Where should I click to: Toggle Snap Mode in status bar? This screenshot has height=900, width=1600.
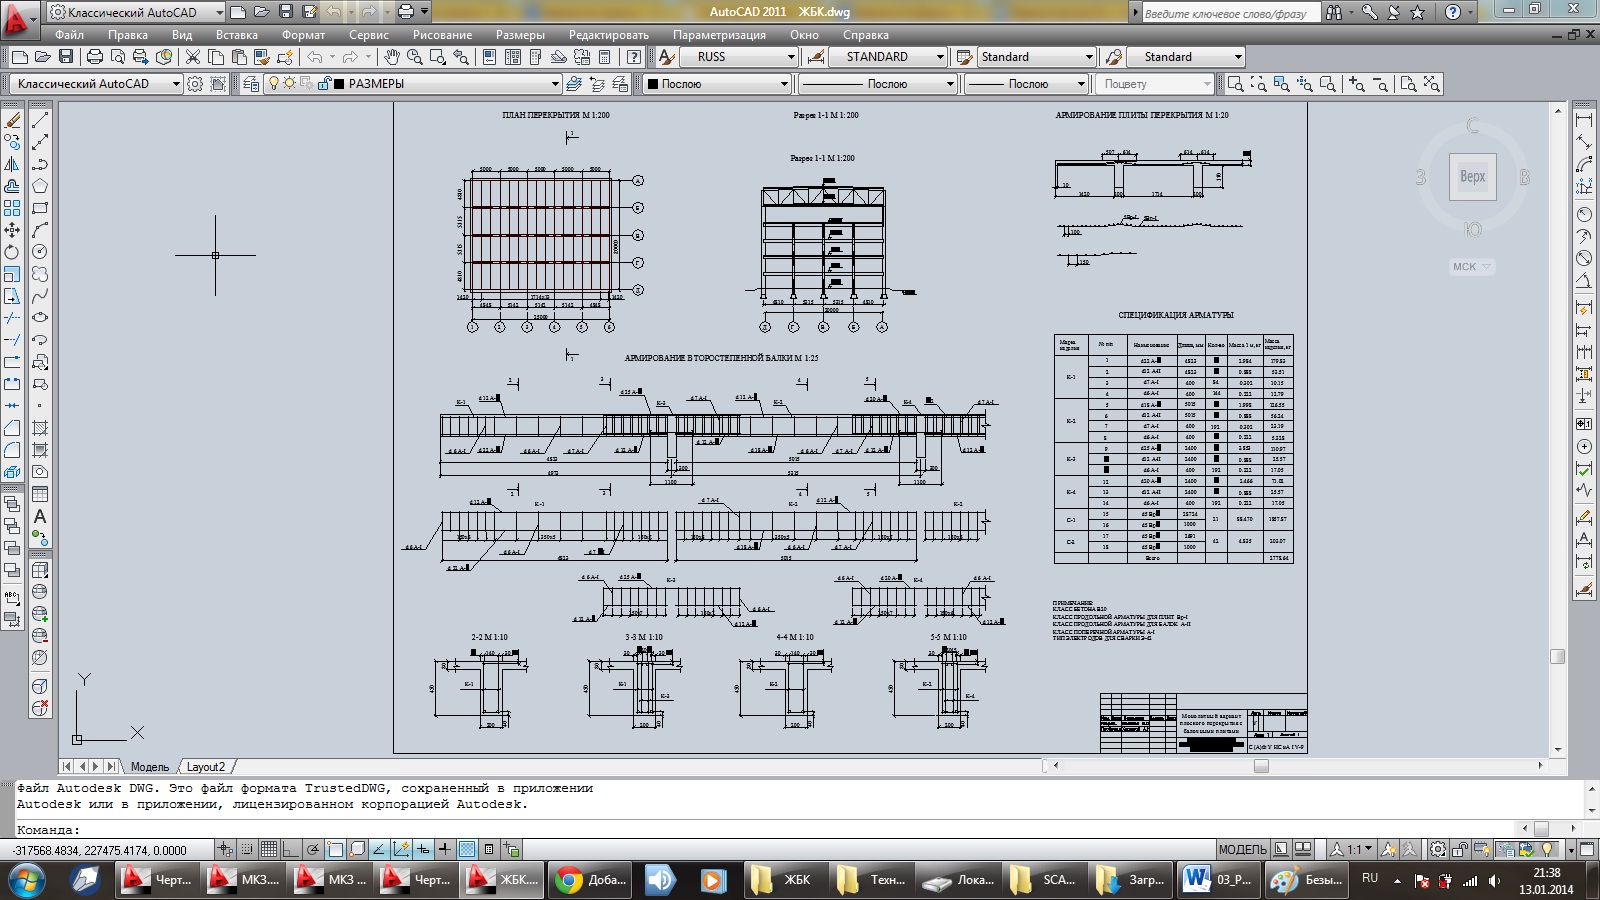tap(247, 850)
